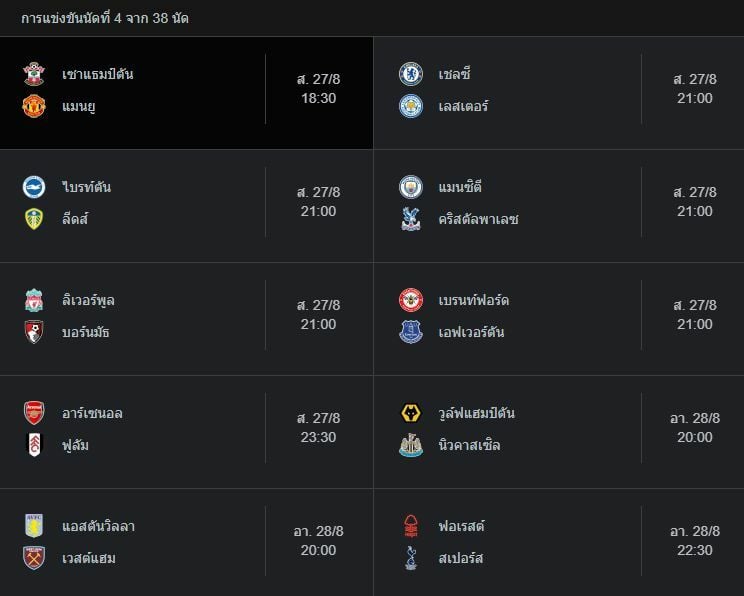Click the 22:30 Sunday kickoff time
This screenshot has width=744, height=596.
(695, 550)
